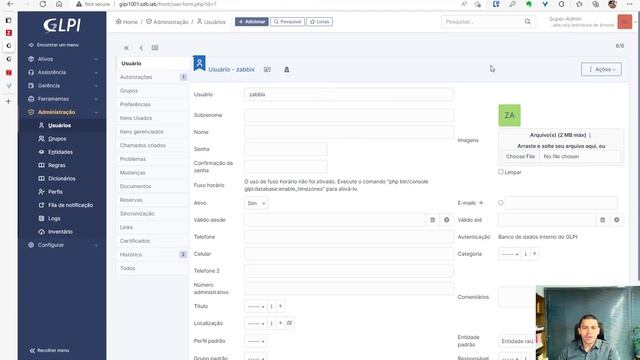Click add plus icon for Título
This screenshot has width=640, height=360.
(x=280, y=306)
